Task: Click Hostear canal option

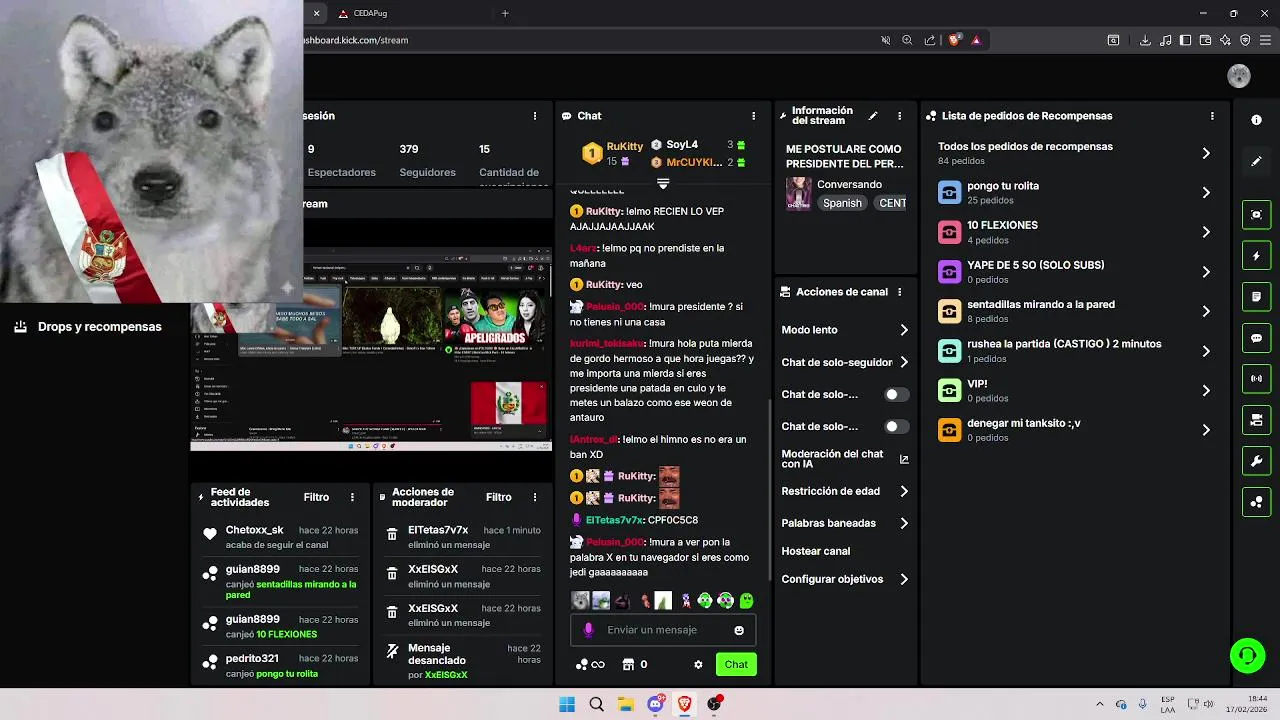Action: pos(816,551)
